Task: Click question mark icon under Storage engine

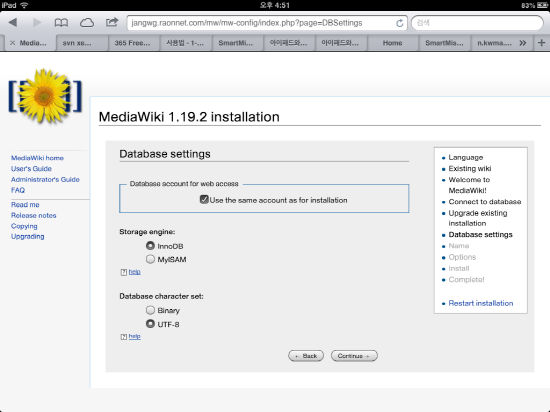Action: (x=123, y=272)
